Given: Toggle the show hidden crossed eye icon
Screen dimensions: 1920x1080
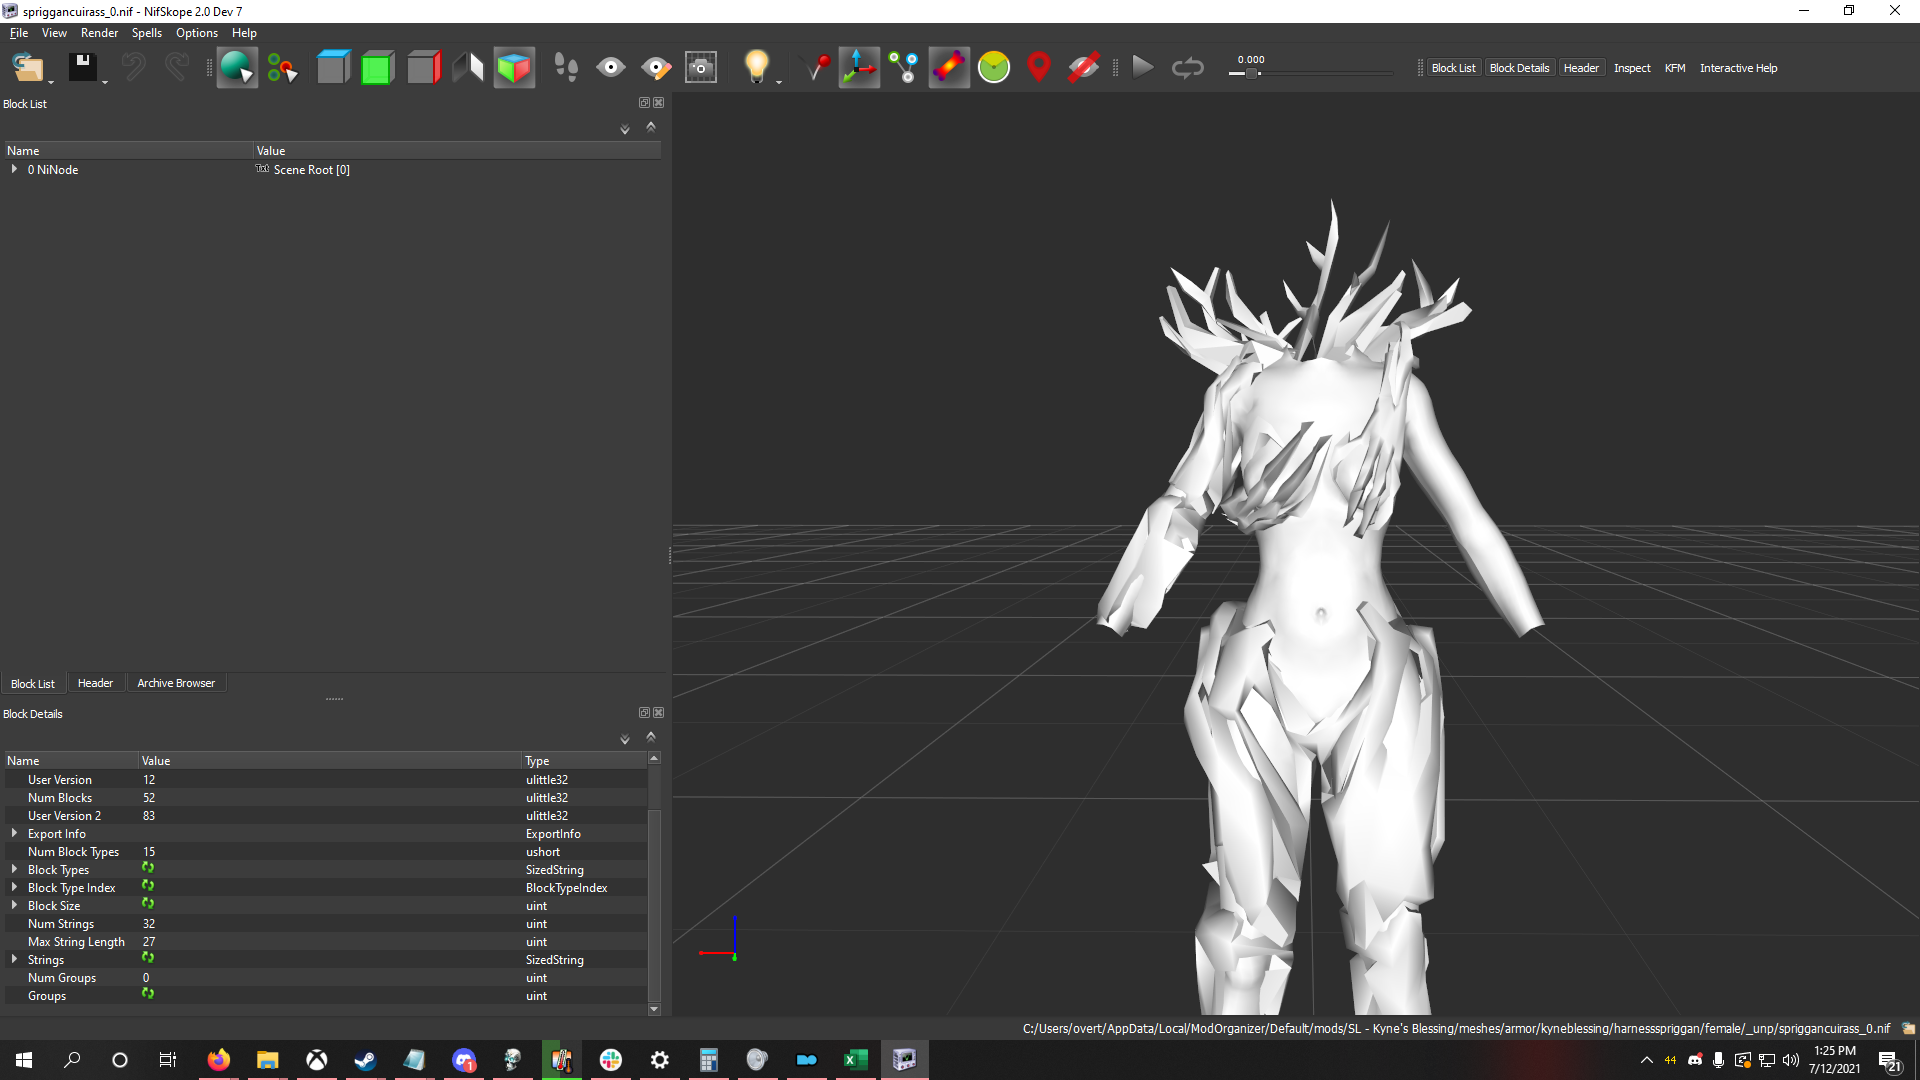Looking at the screenshot, I should point(1084,68).
